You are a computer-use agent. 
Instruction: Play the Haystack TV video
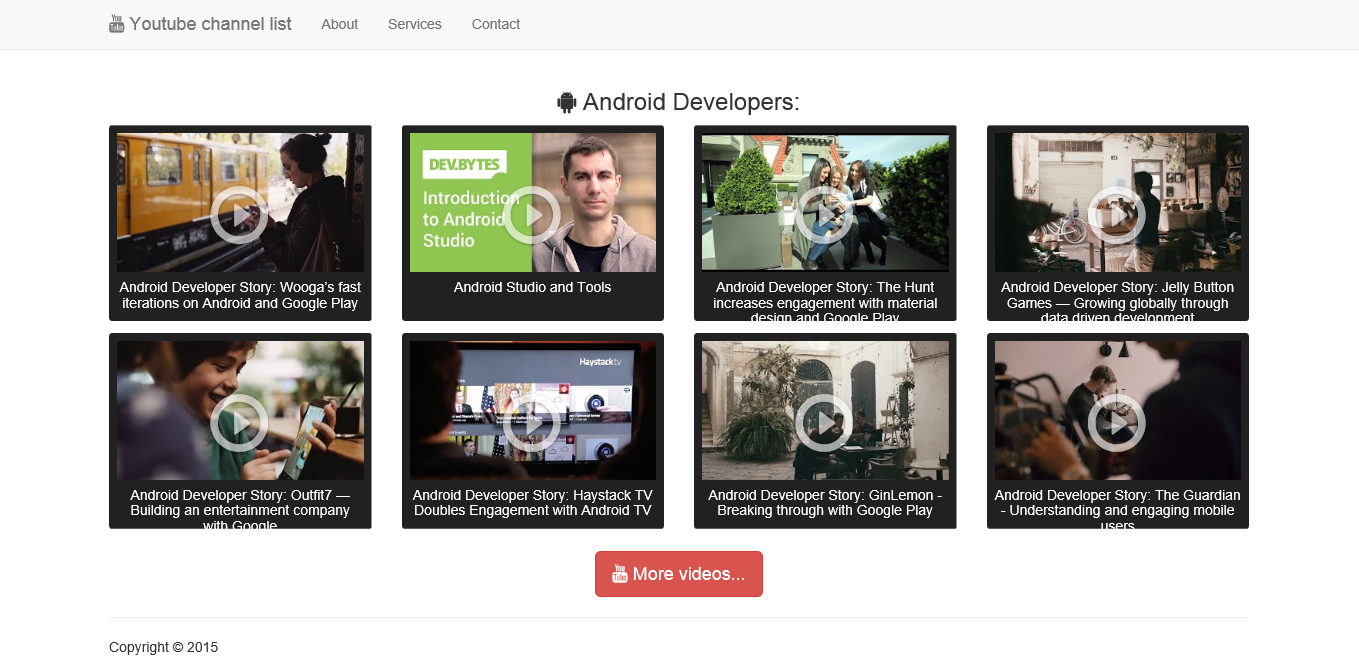[532, 423]
